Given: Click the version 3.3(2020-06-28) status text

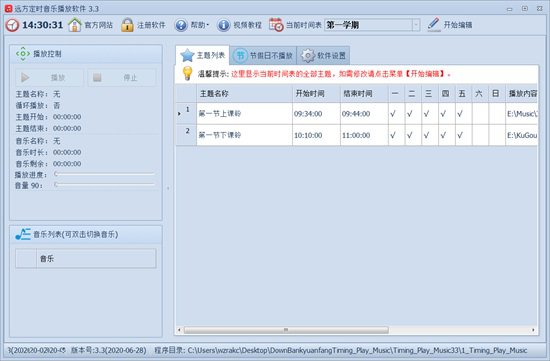Looking at the screenshot, I should [109, 350].
